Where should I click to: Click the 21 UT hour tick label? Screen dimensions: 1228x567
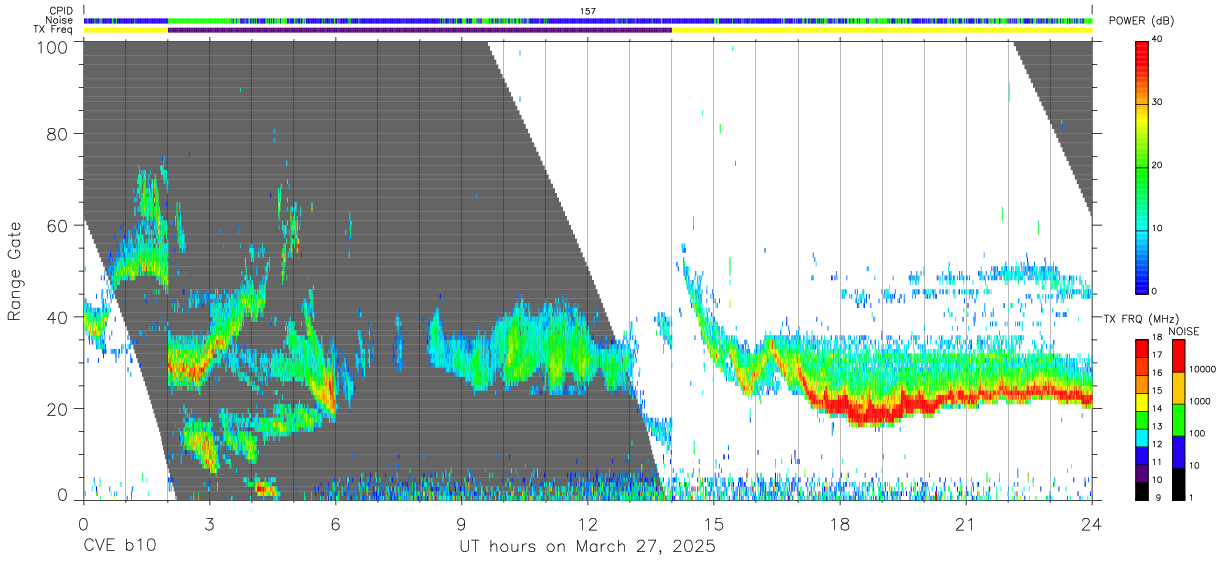[x=965, y=524]
